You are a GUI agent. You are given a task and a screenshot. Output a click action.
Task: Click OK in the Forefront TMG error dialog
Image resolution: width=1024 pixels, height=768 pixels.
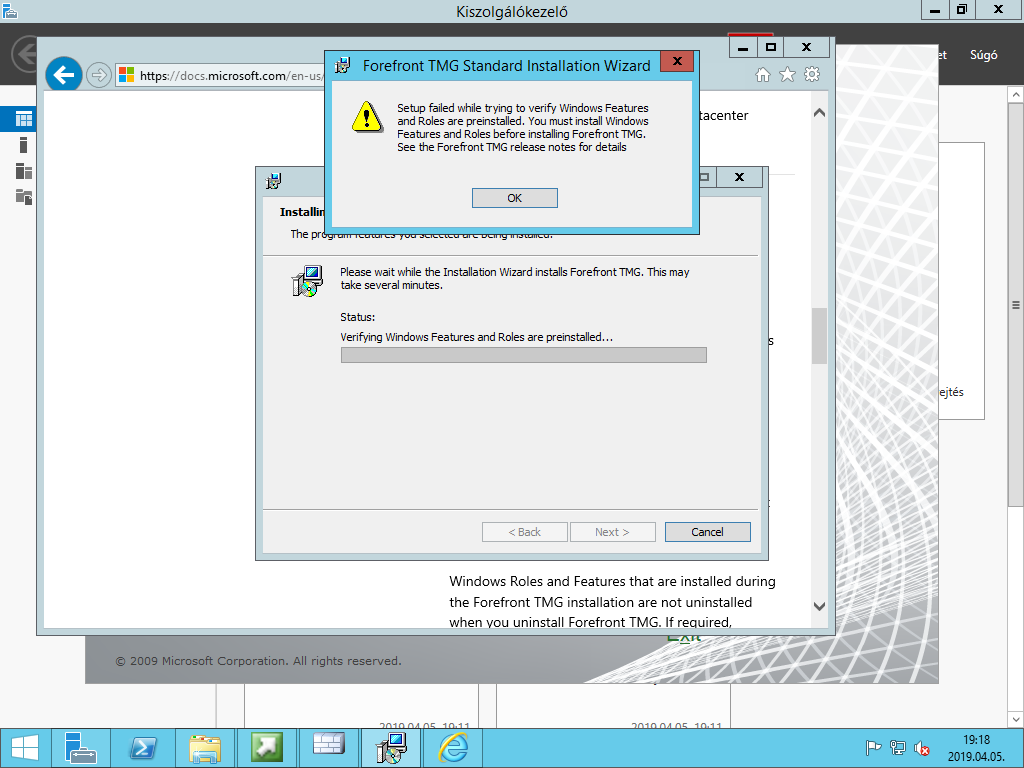click(x=515, y=198)
